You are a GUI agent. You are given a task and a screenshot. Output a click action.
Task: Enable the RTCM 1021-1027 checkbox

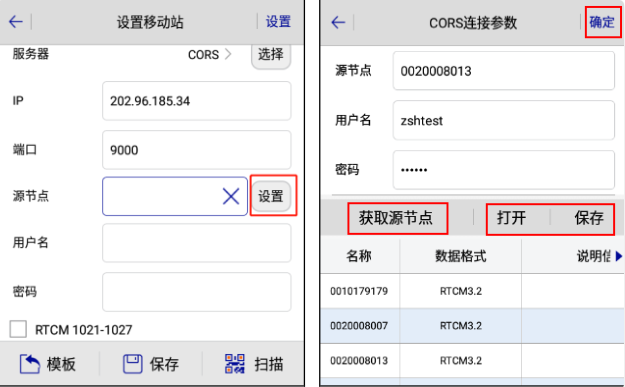[x=18, y=330]
